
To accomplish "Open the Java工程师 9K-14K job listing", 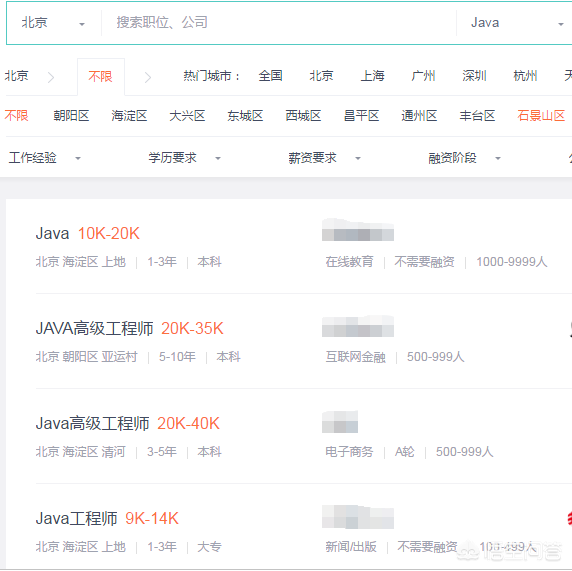I will tap(107, 518).
